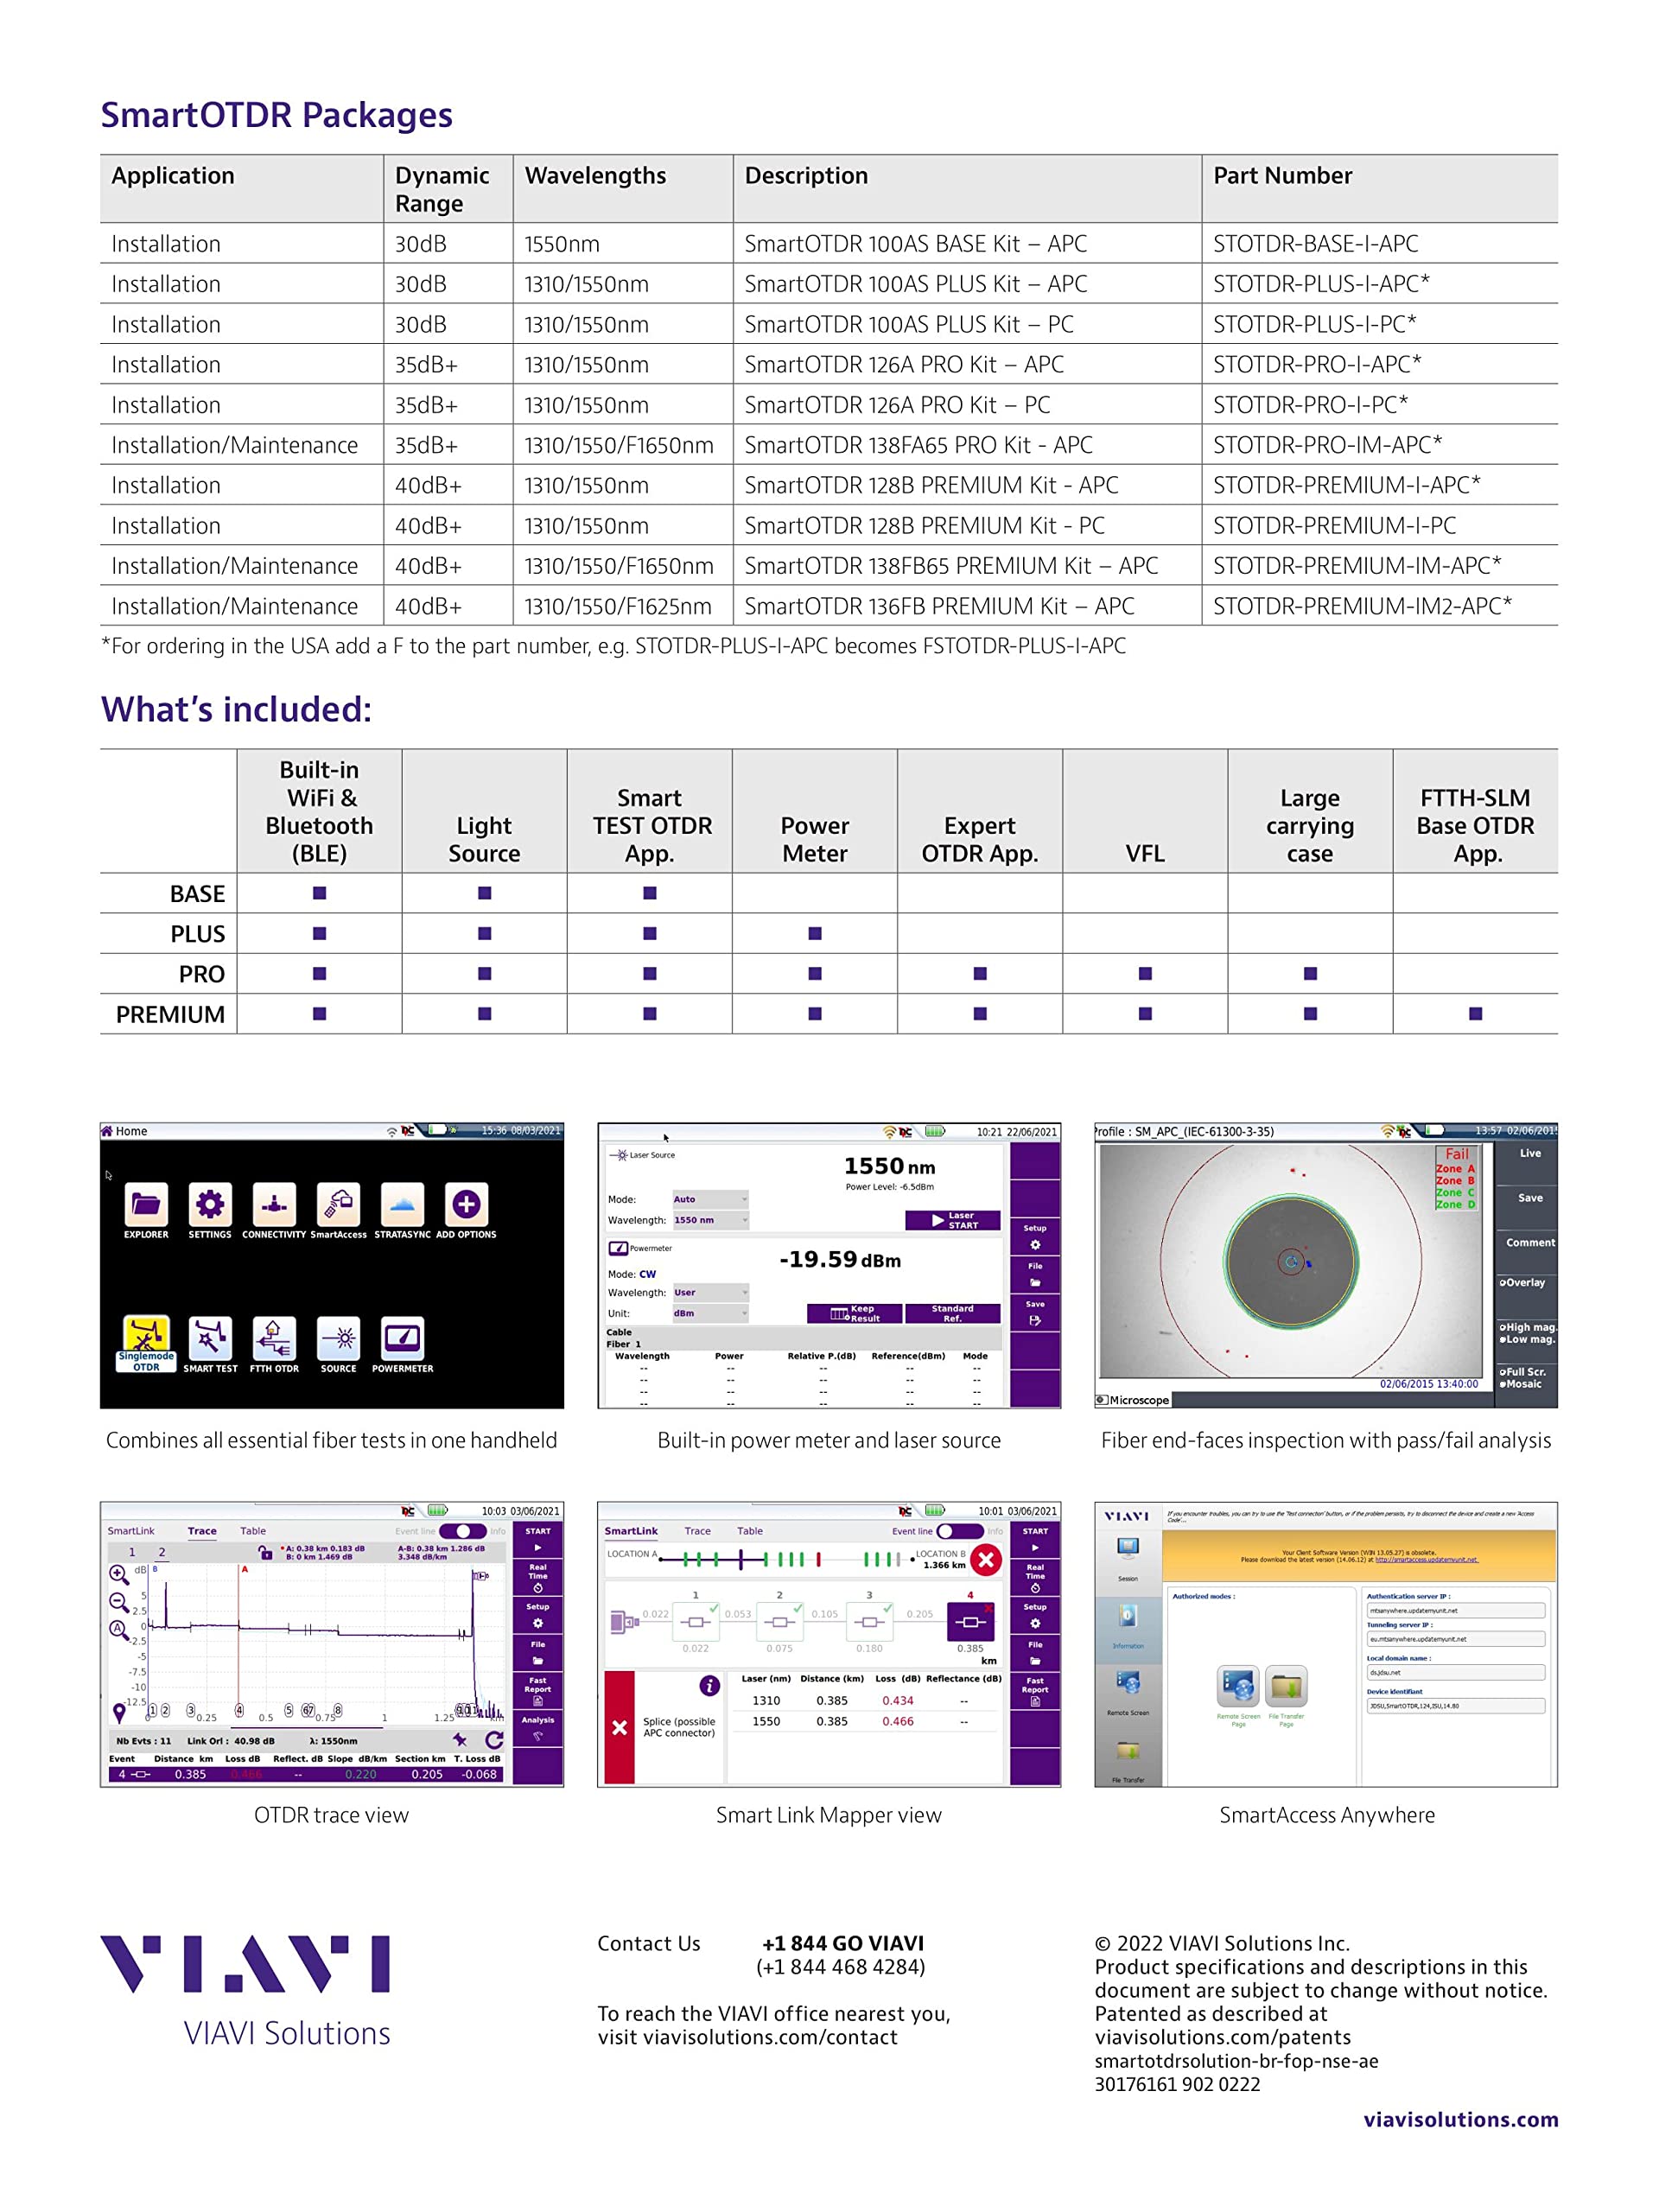The width and height of the screenshot is (1659, 2212).
Task: Open the Connectivity icon
Action: point(274,1204)
